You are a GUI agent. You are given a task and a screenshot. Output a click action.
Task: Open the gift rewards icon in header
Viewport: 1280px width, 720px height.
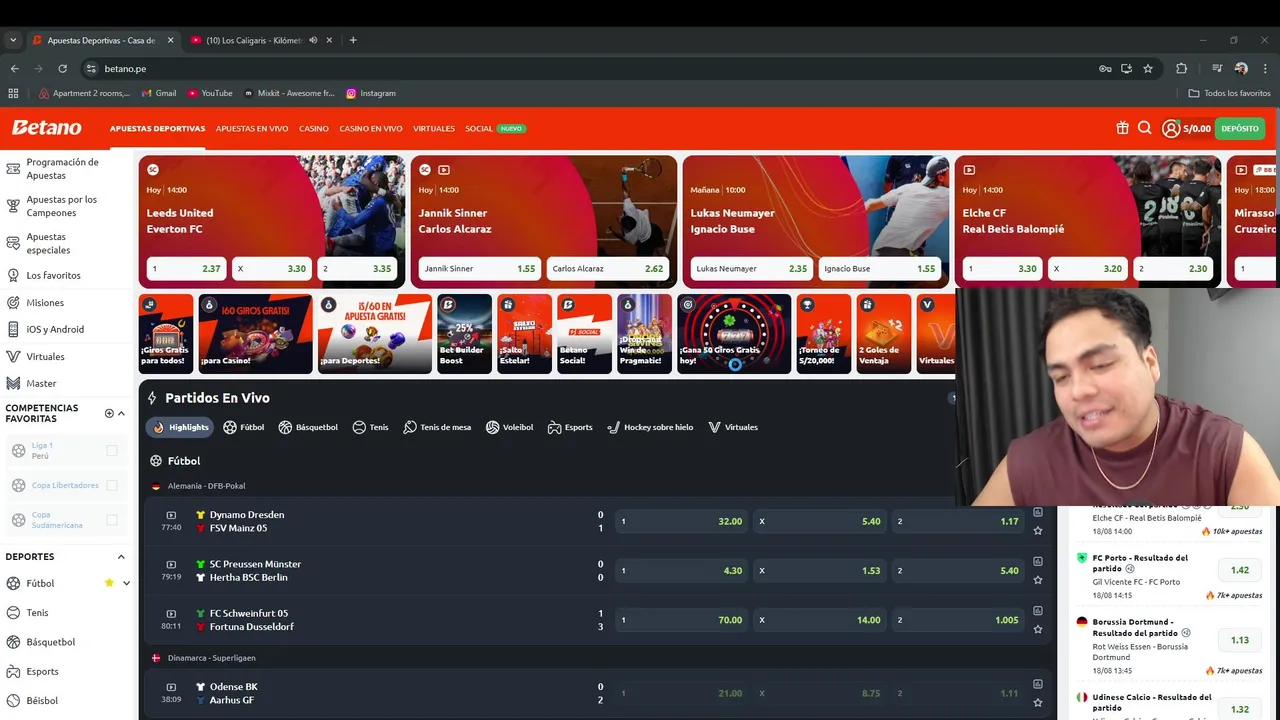(1122, 128)
